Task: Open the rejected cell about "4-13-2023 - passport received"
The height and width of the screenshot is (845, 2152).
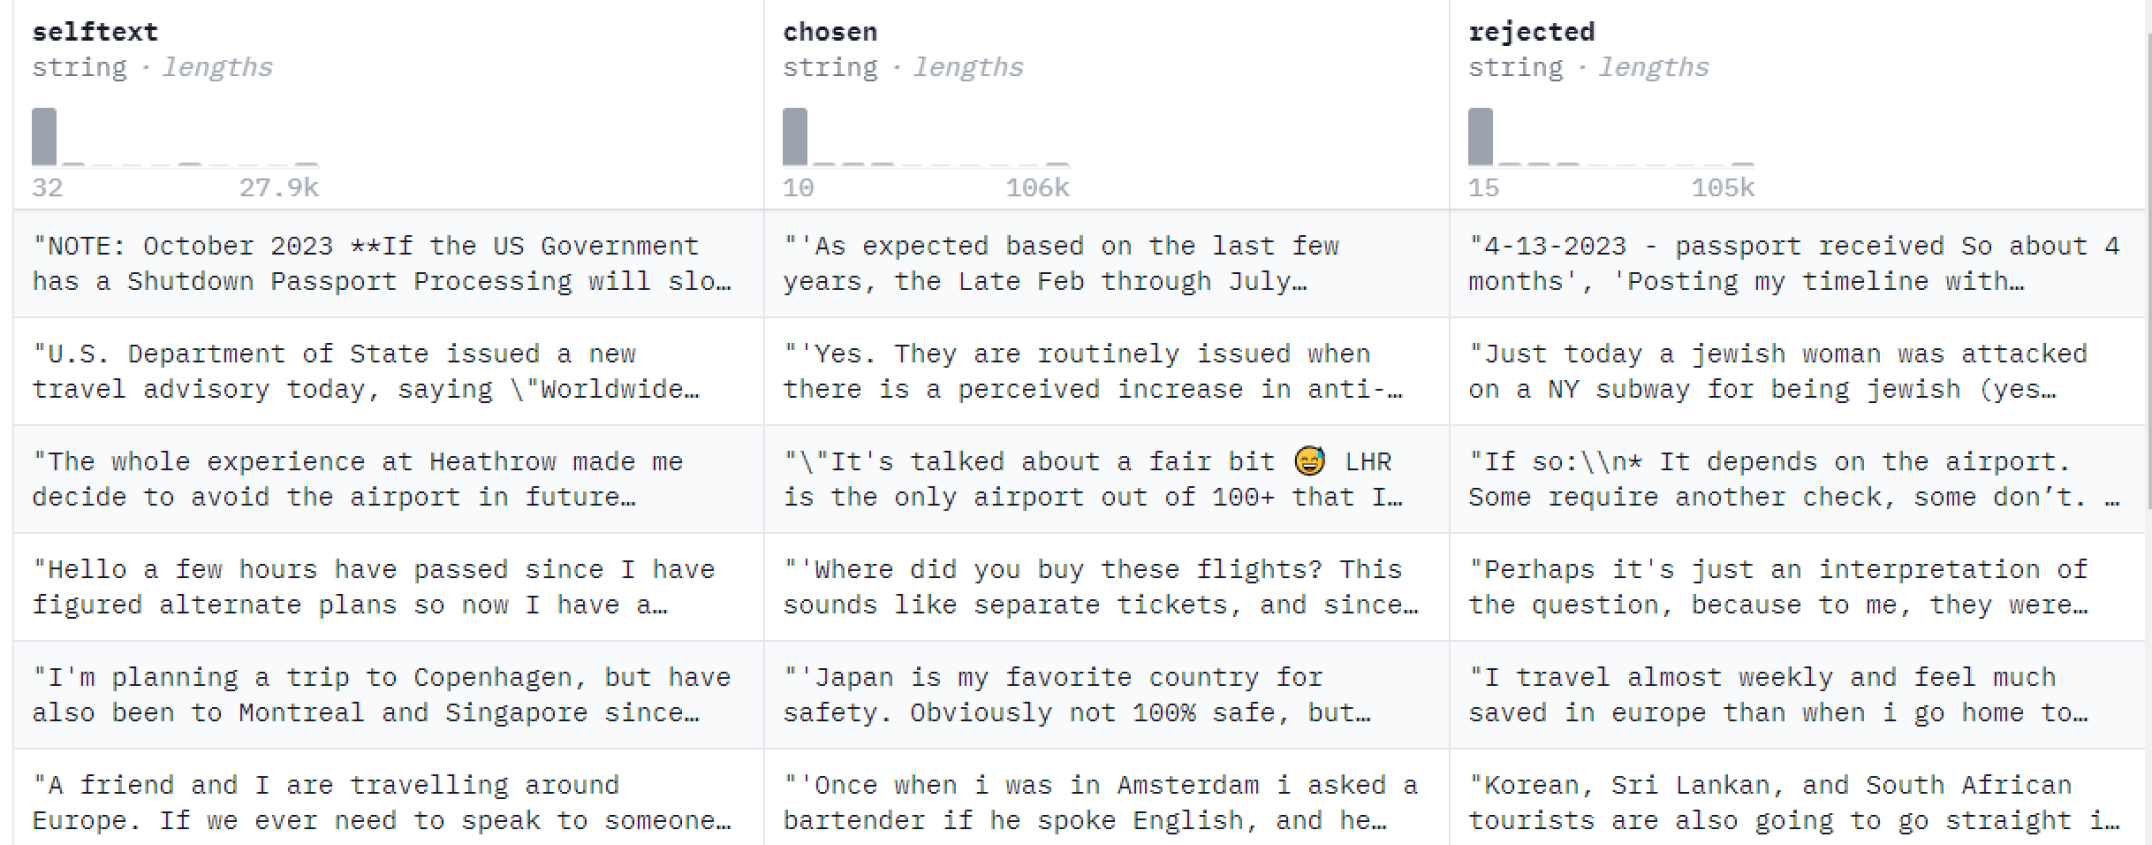Action: pos(1794,264)
